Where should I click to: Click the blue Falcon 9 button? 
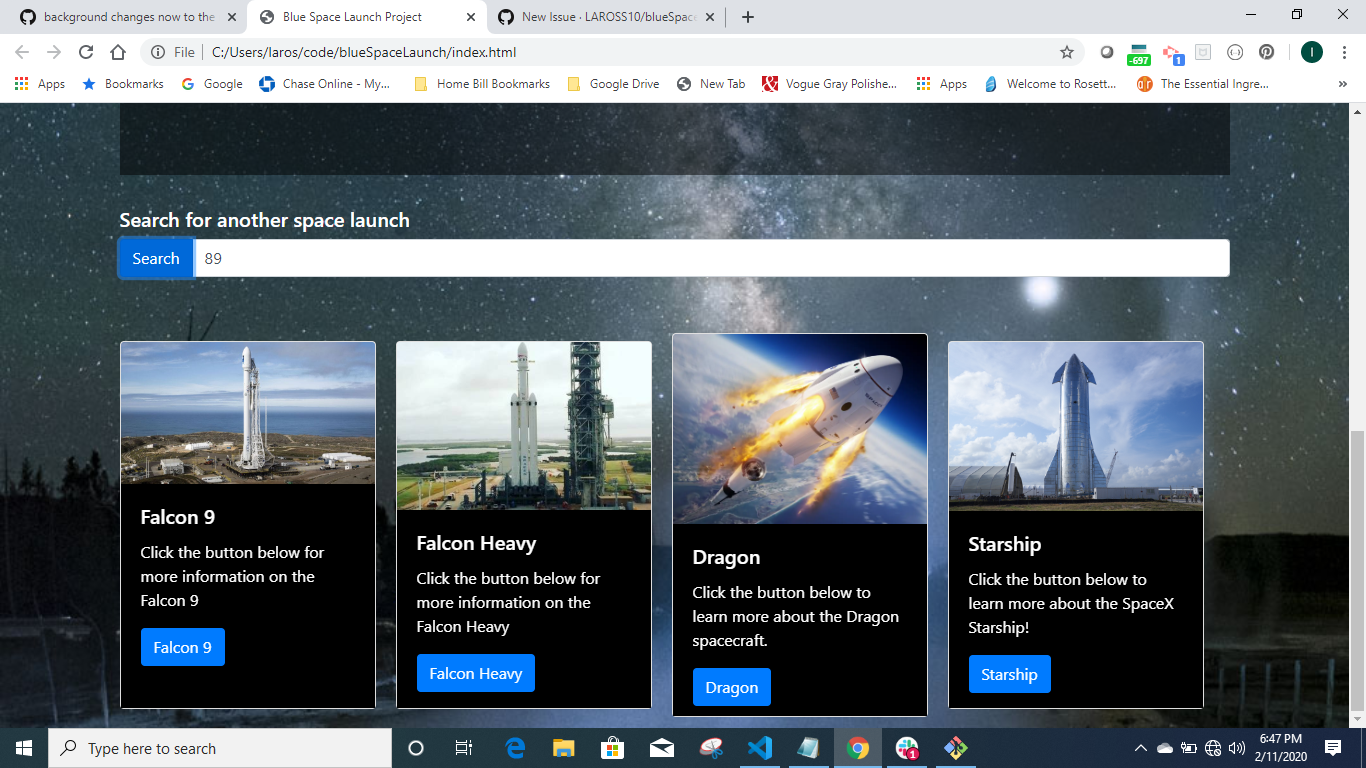tap(182, 647)
